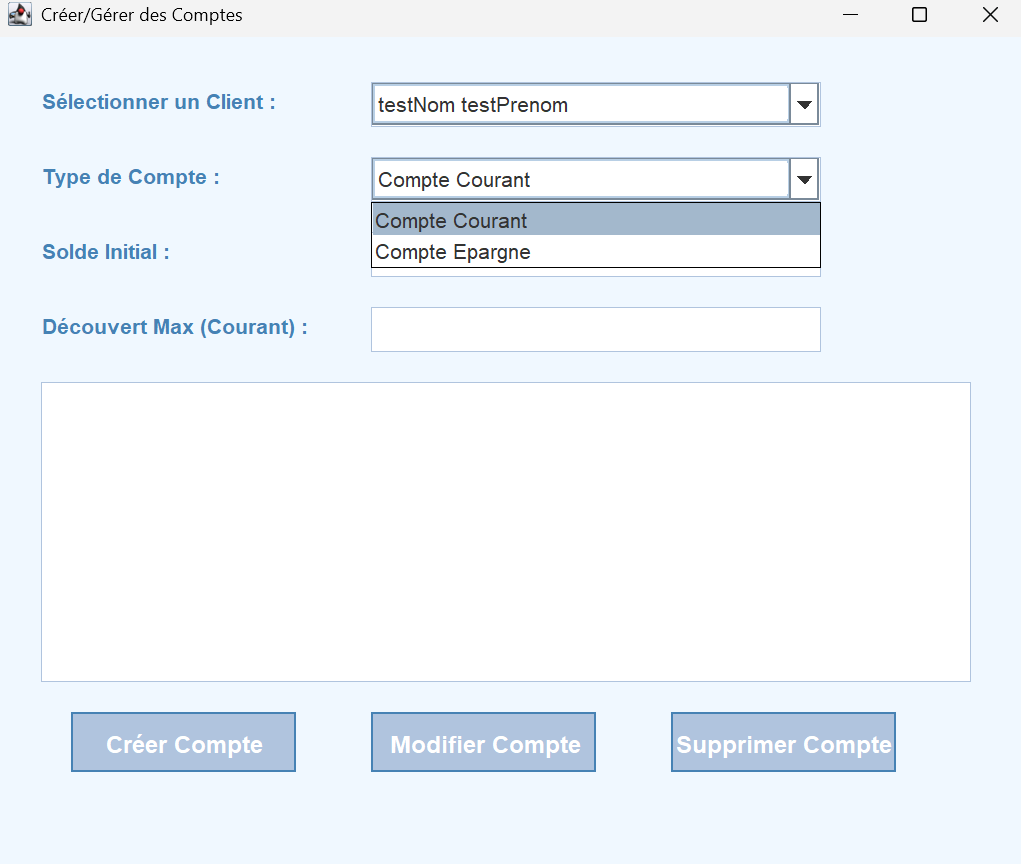
Task: Close the Créer/Gérer des Comptes window
Action: (989, 15)
